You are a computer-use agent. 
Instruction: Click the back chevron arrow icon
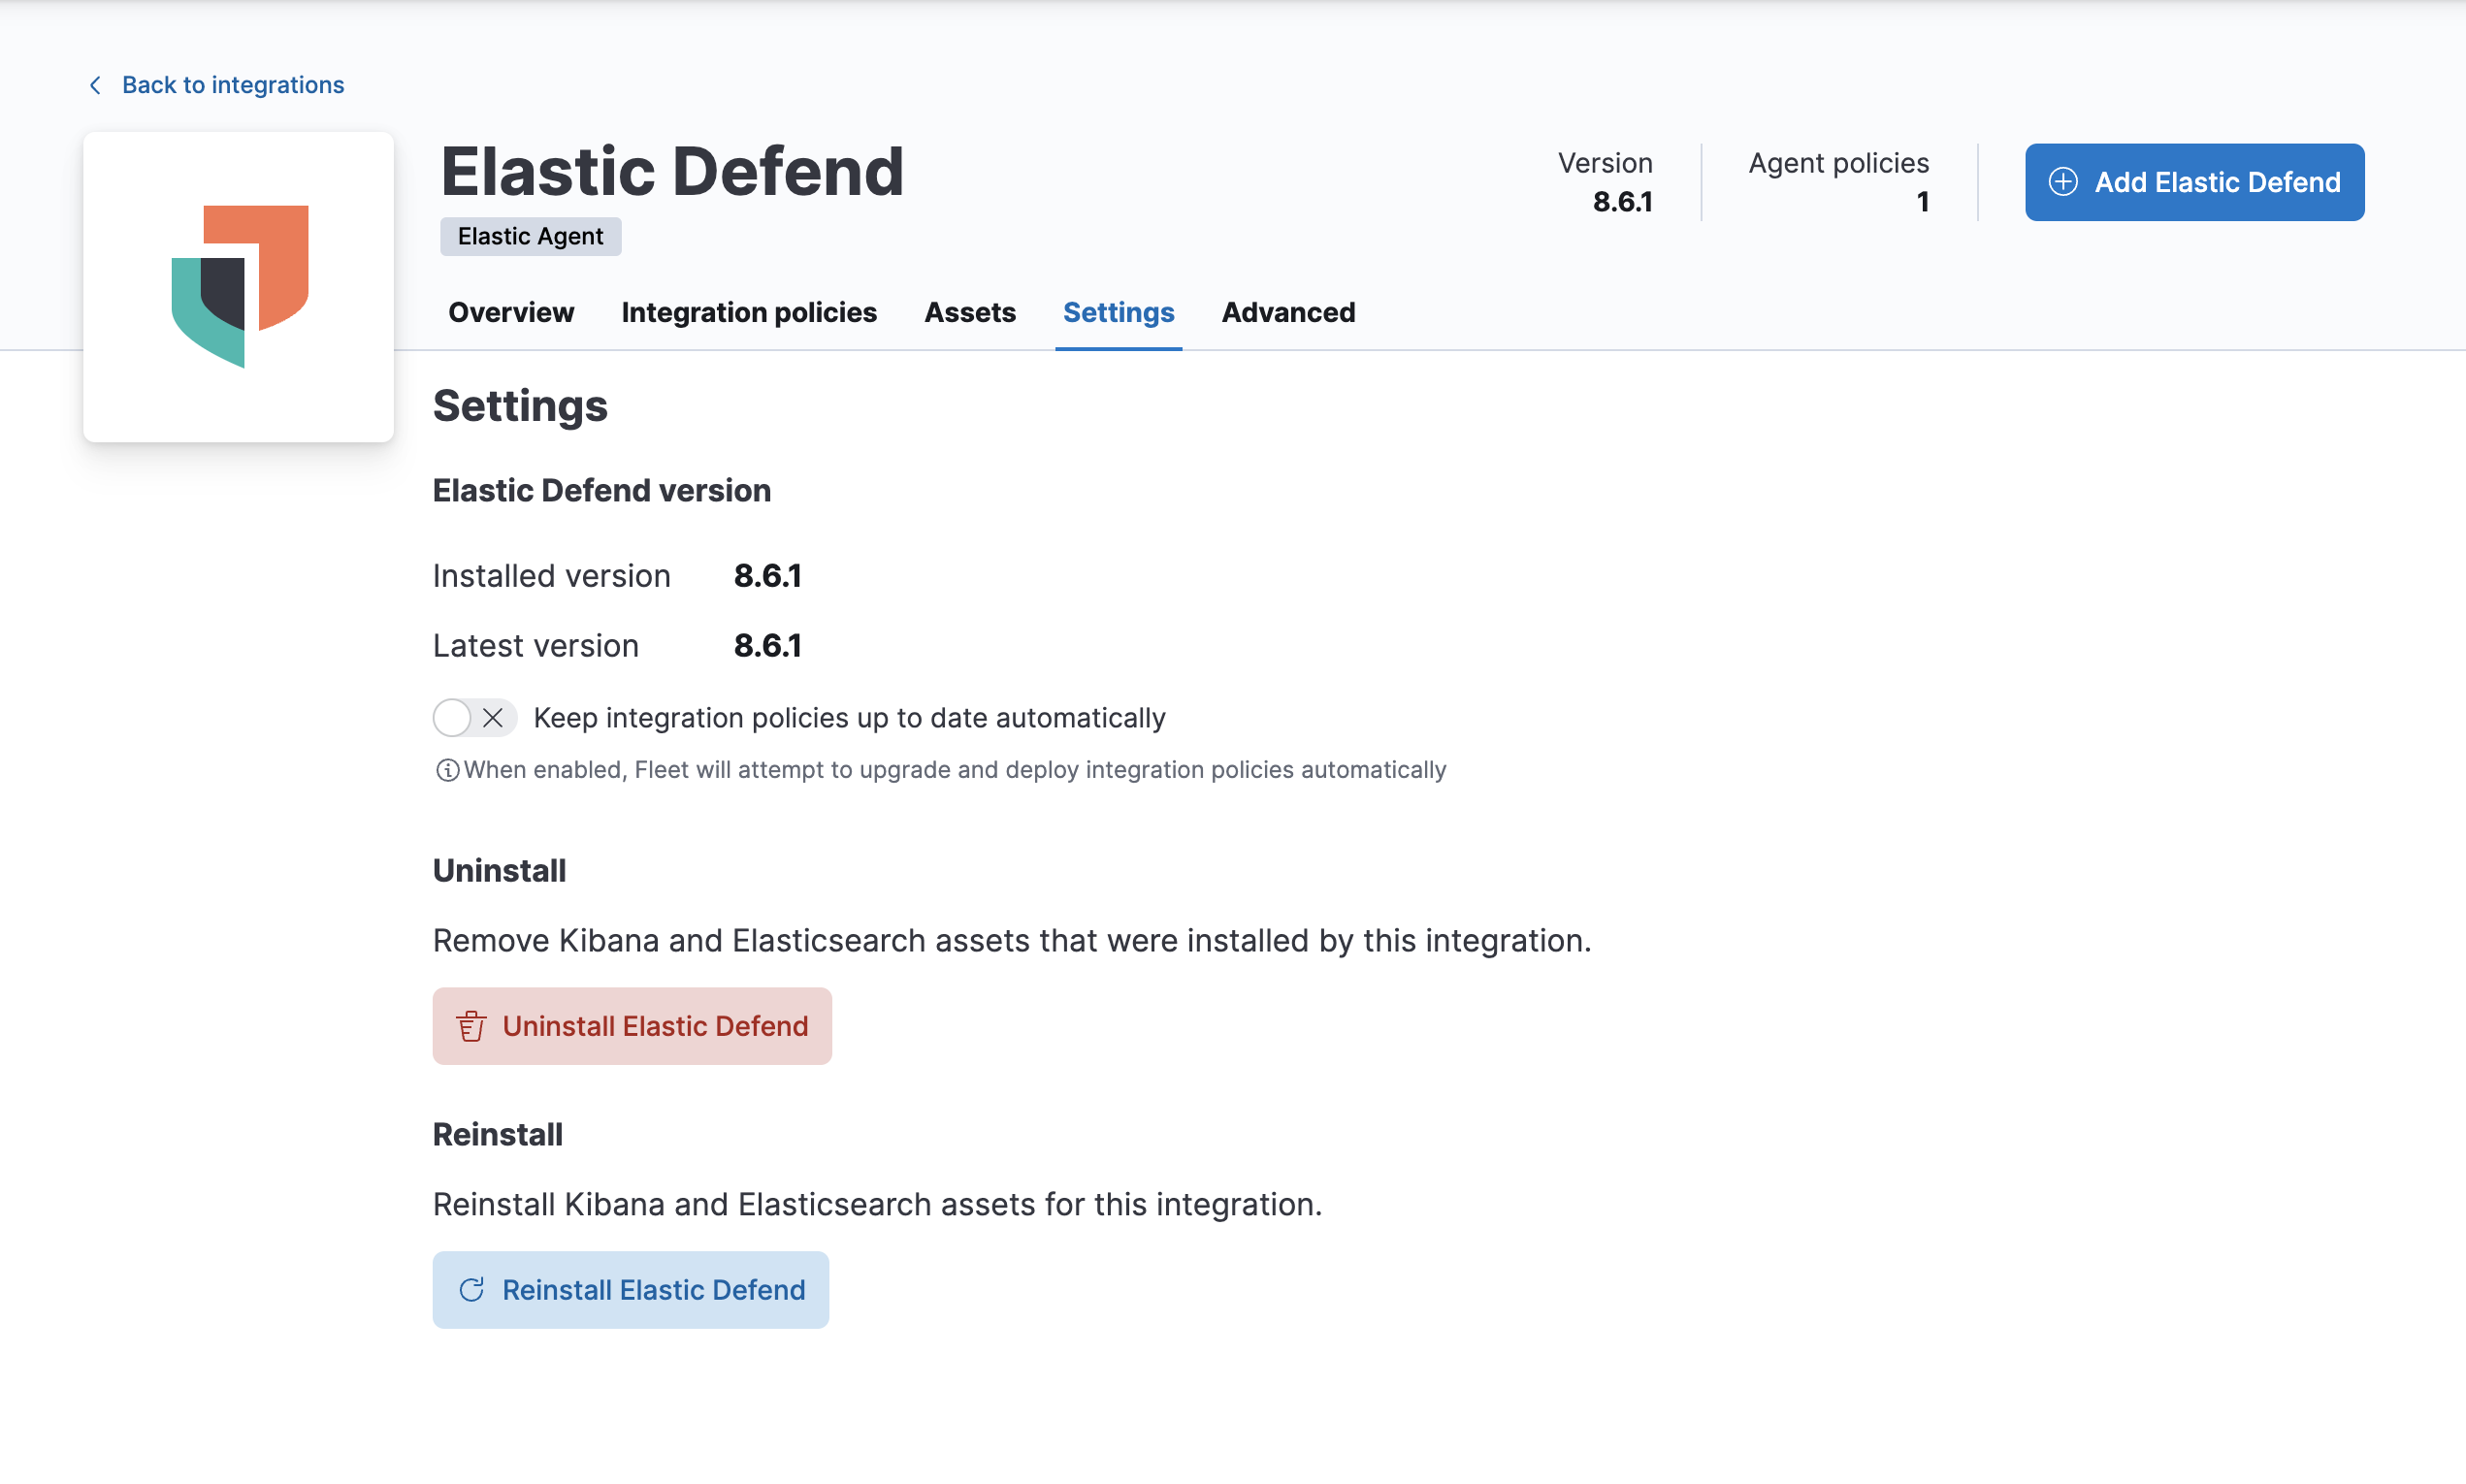tap(95, 85)
